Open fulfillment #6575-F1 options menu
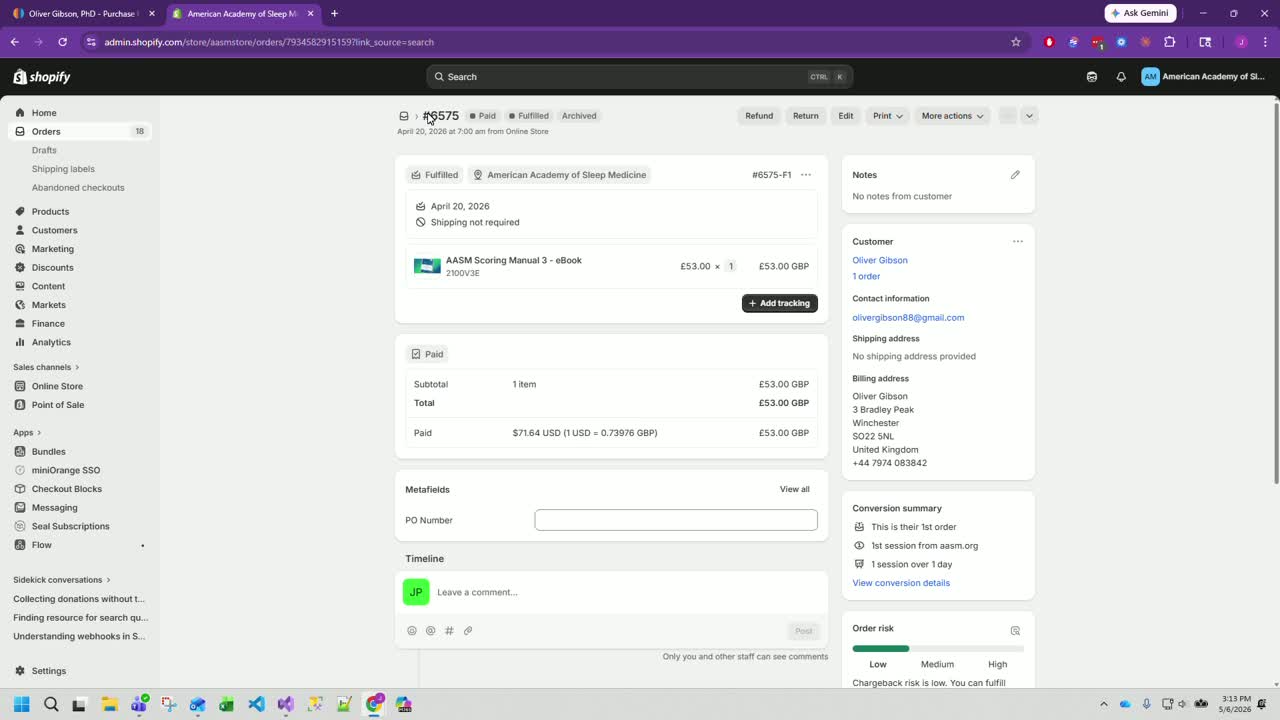The image size is (1280, 720). (806, 175)
